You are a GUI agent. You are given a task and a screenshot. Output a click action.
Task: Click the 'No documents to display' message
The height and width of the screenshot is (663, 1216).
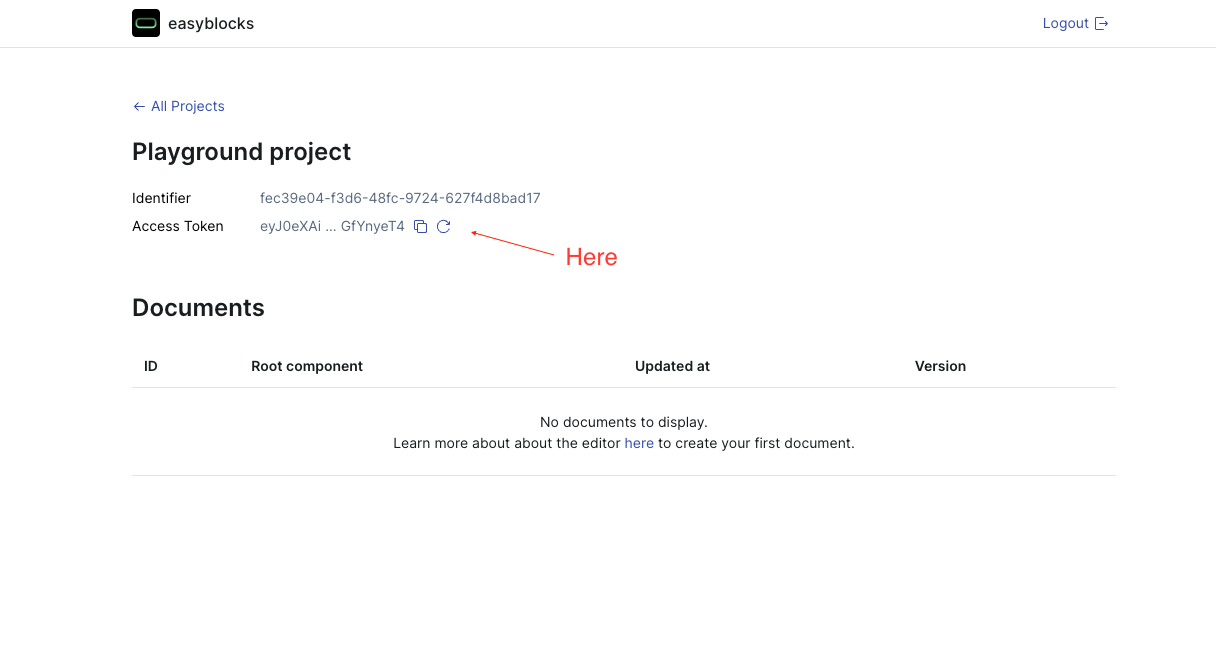[623, 423]
